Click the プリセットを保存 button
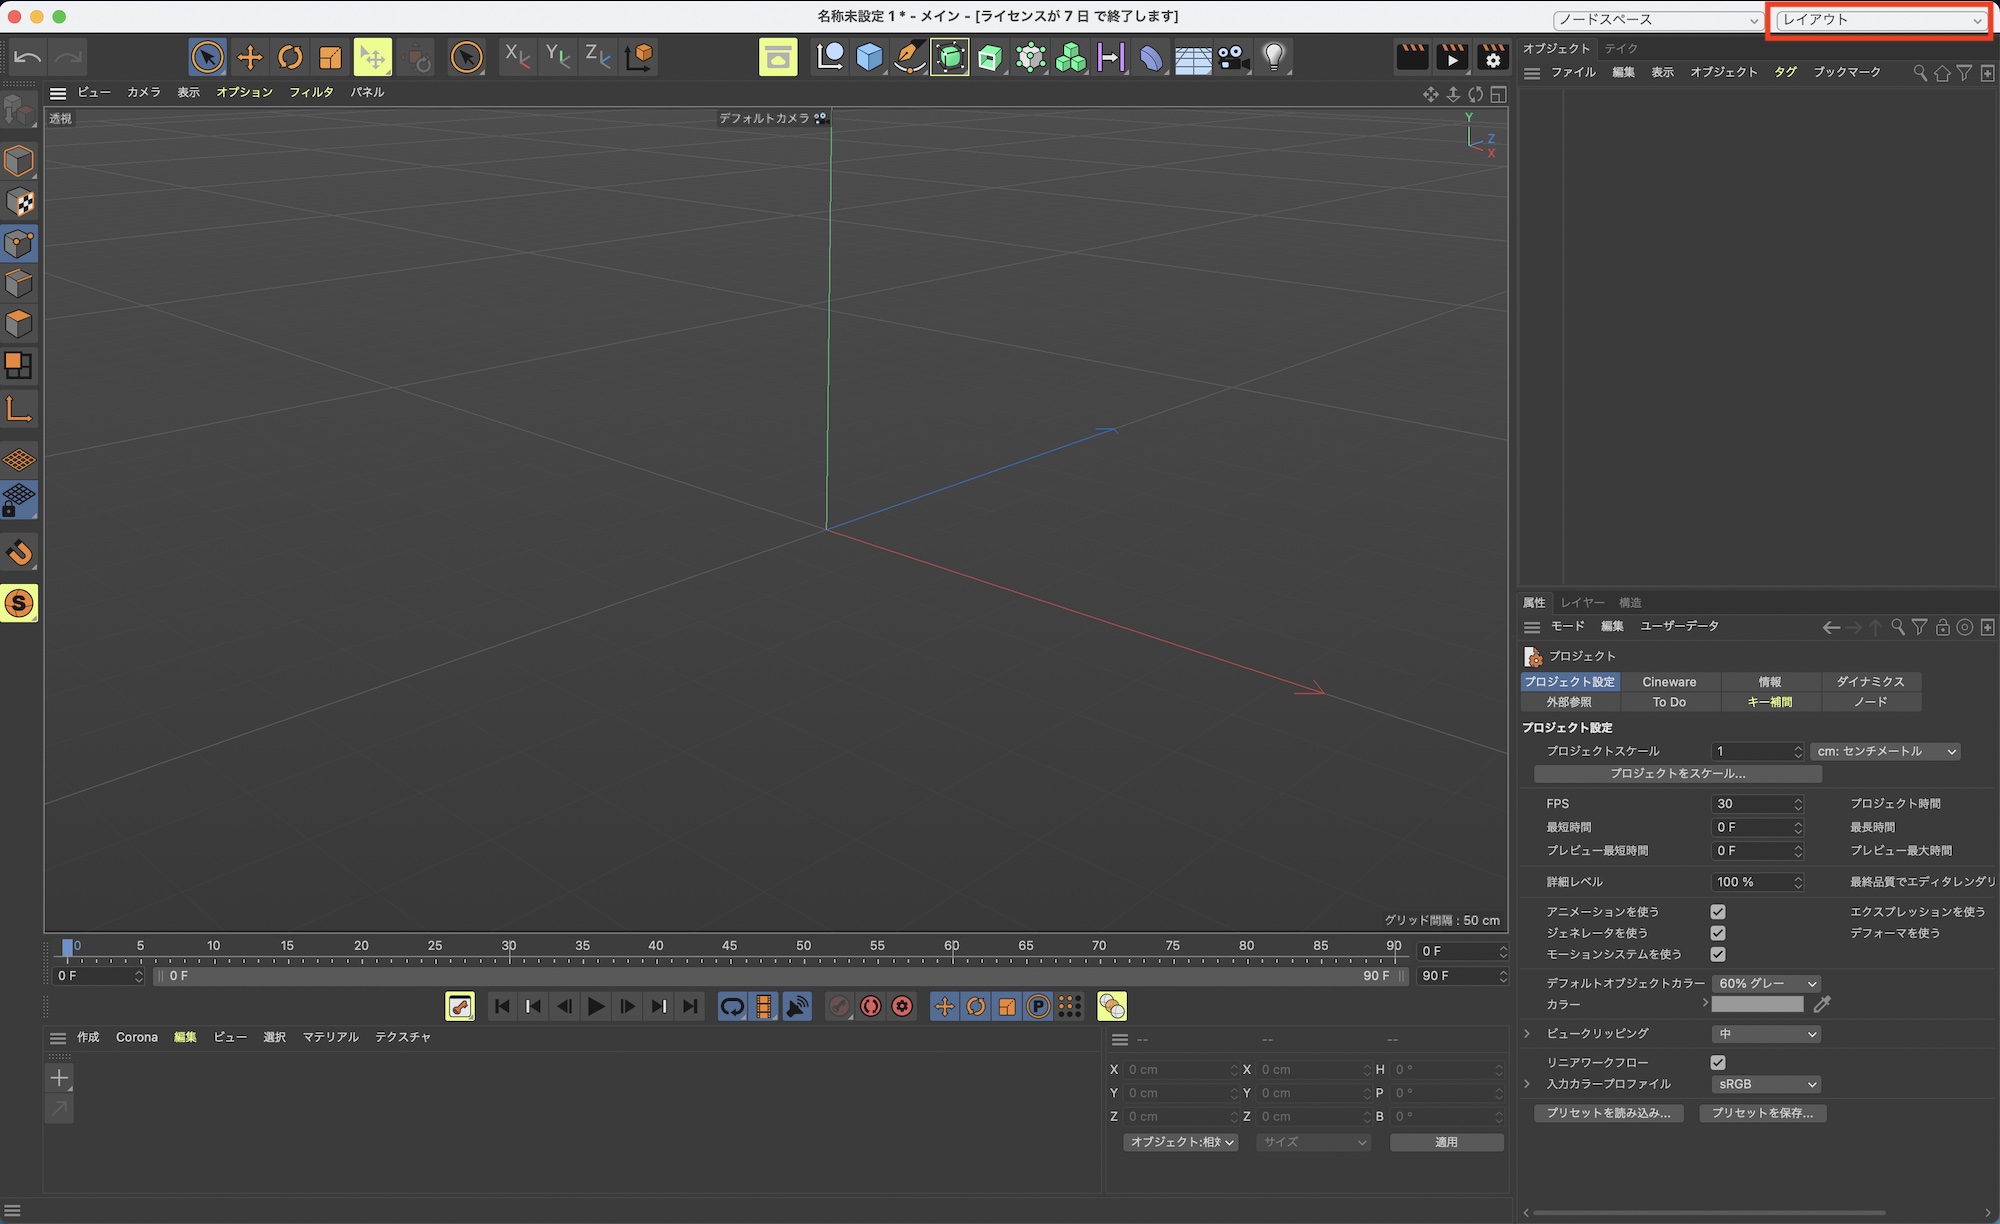This screenshot has width=2000, height=1224. pos(1763,1113)
